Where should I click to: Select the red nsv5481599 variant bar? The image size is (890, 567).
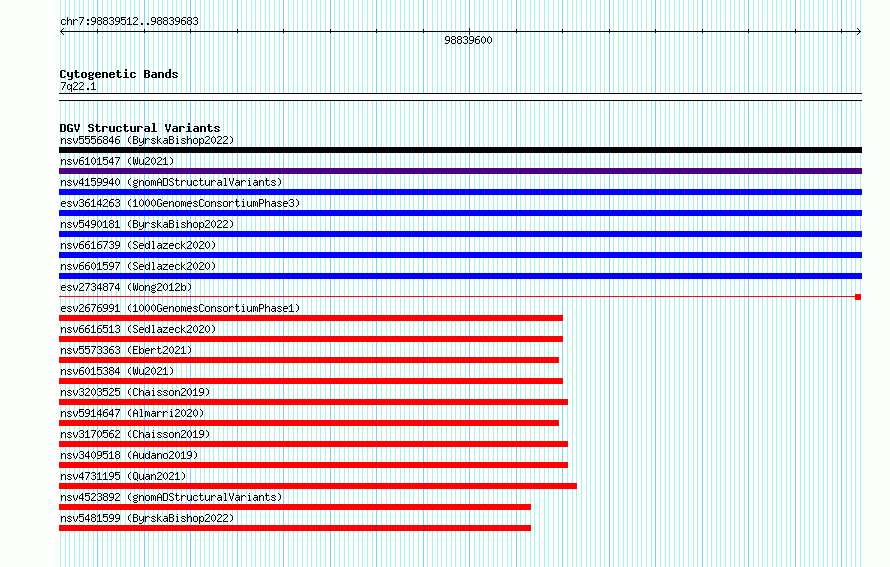pyautogui.click(x=295, y=528)
